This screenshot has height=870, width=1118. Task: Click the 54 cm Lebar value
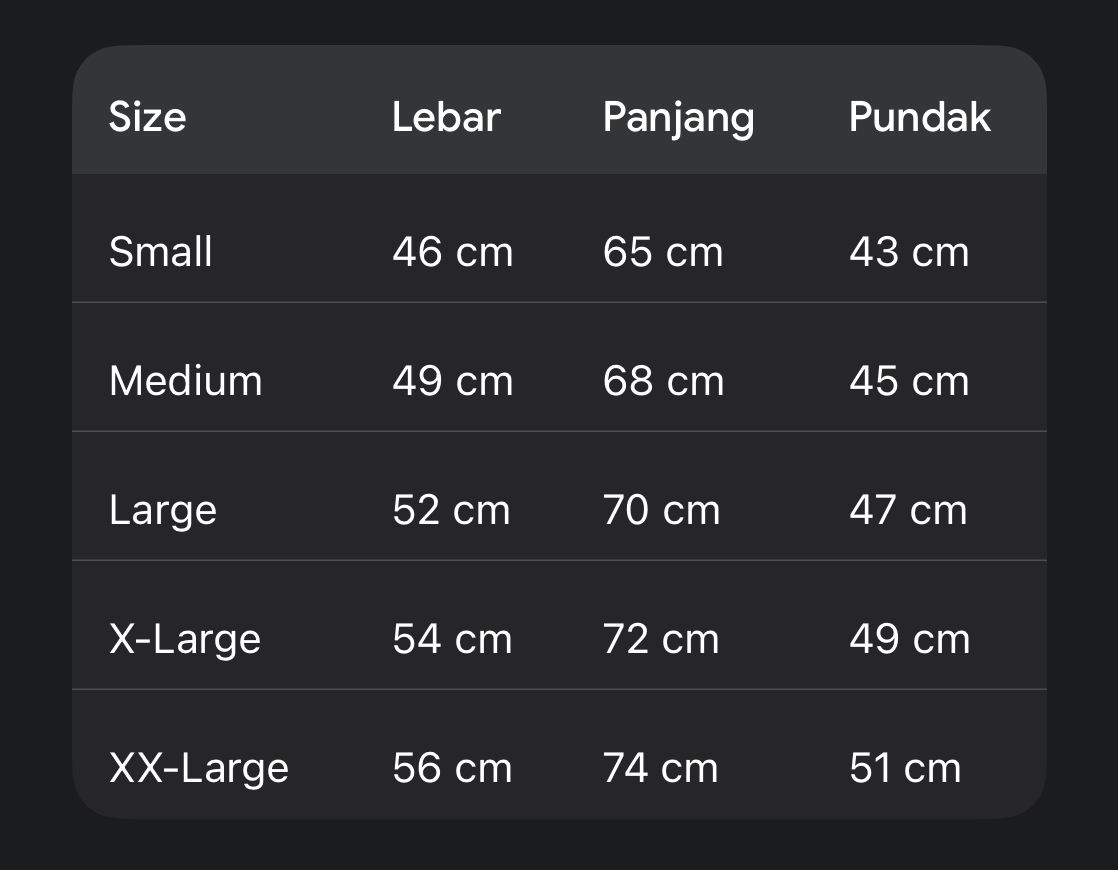click(451, 639)
